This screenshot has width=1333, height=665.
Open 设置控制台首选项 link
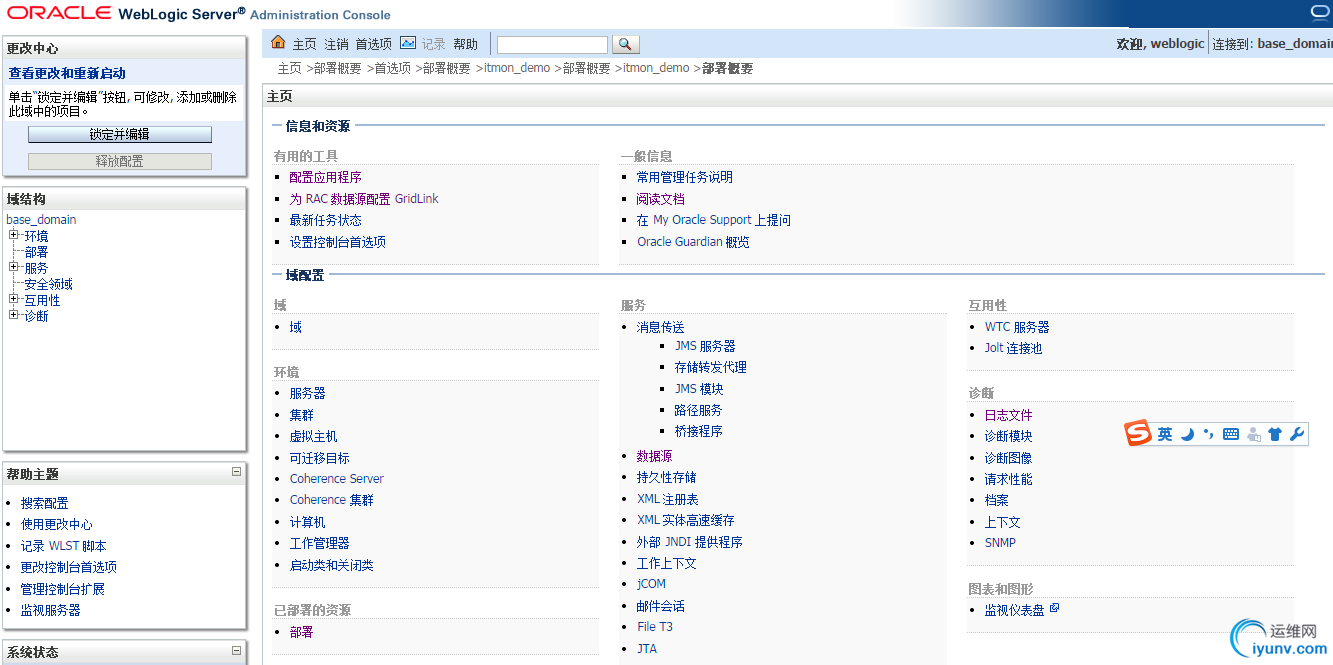click(x=337, y=242)
